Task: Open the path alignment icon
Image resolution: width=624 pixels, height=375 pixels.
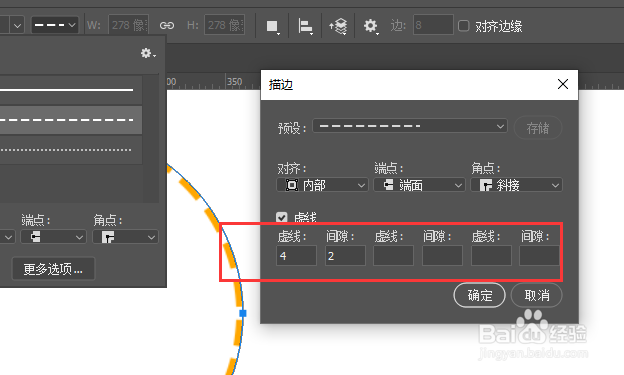Action: (x=305, y=26)
